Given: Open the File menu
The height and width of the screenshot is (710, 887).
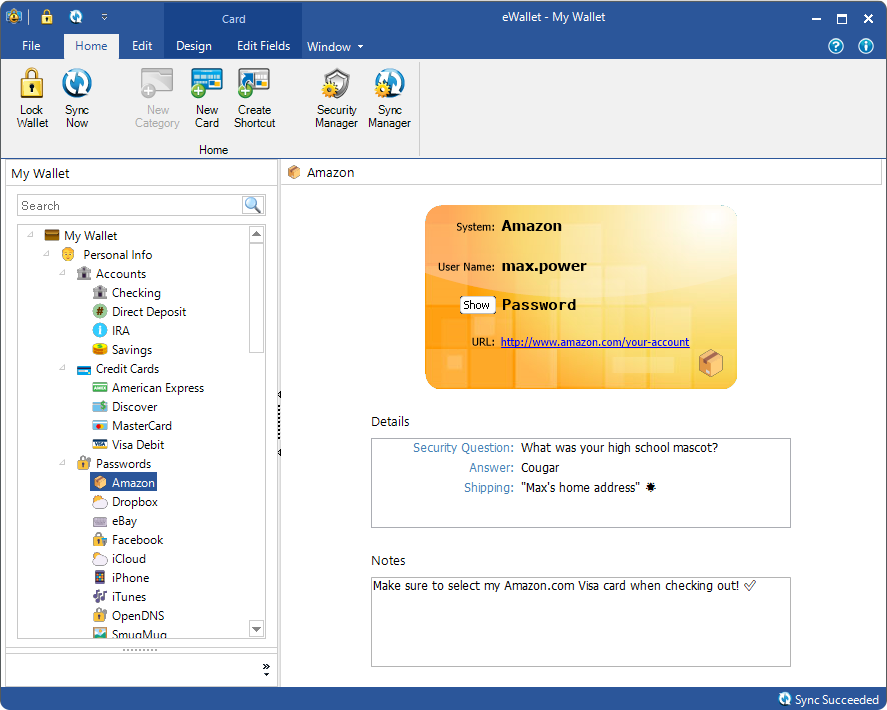Looking at the screenshot, I should (31, 46).
